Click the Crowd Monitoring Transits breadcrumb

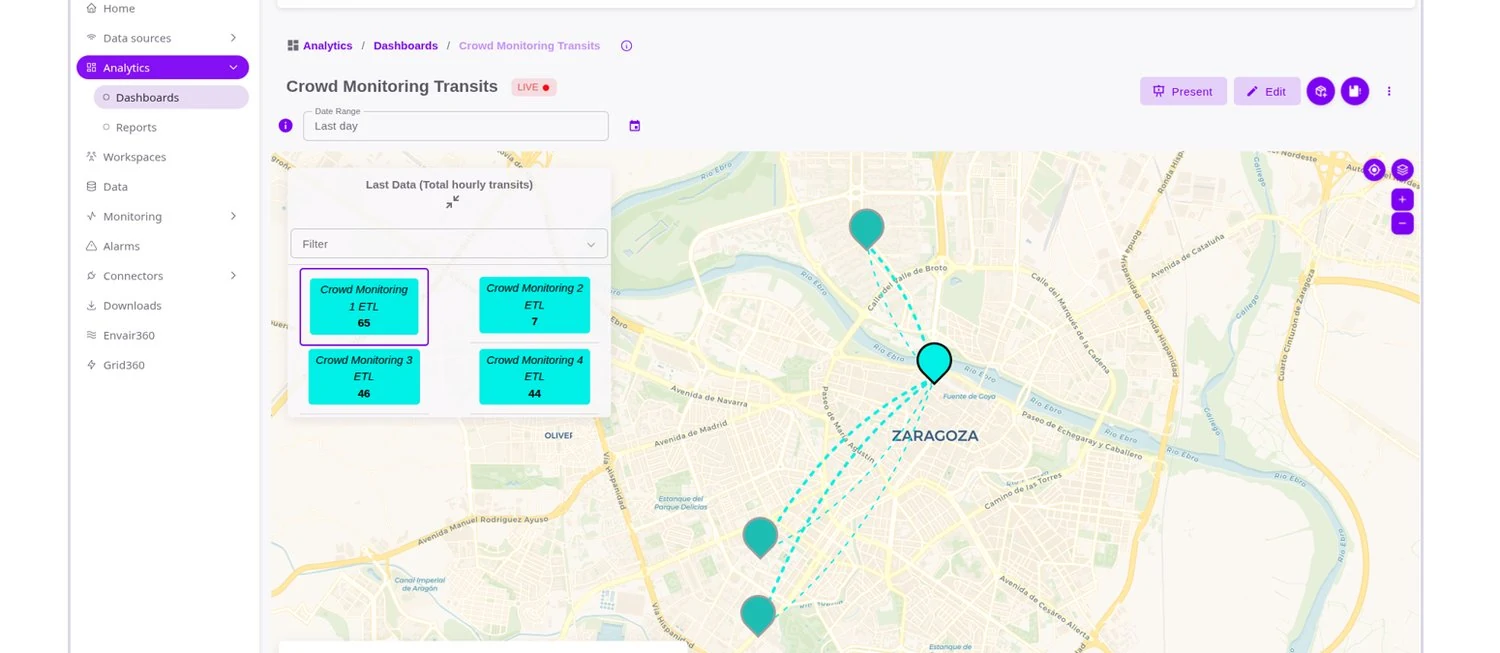tap(529, 46)
